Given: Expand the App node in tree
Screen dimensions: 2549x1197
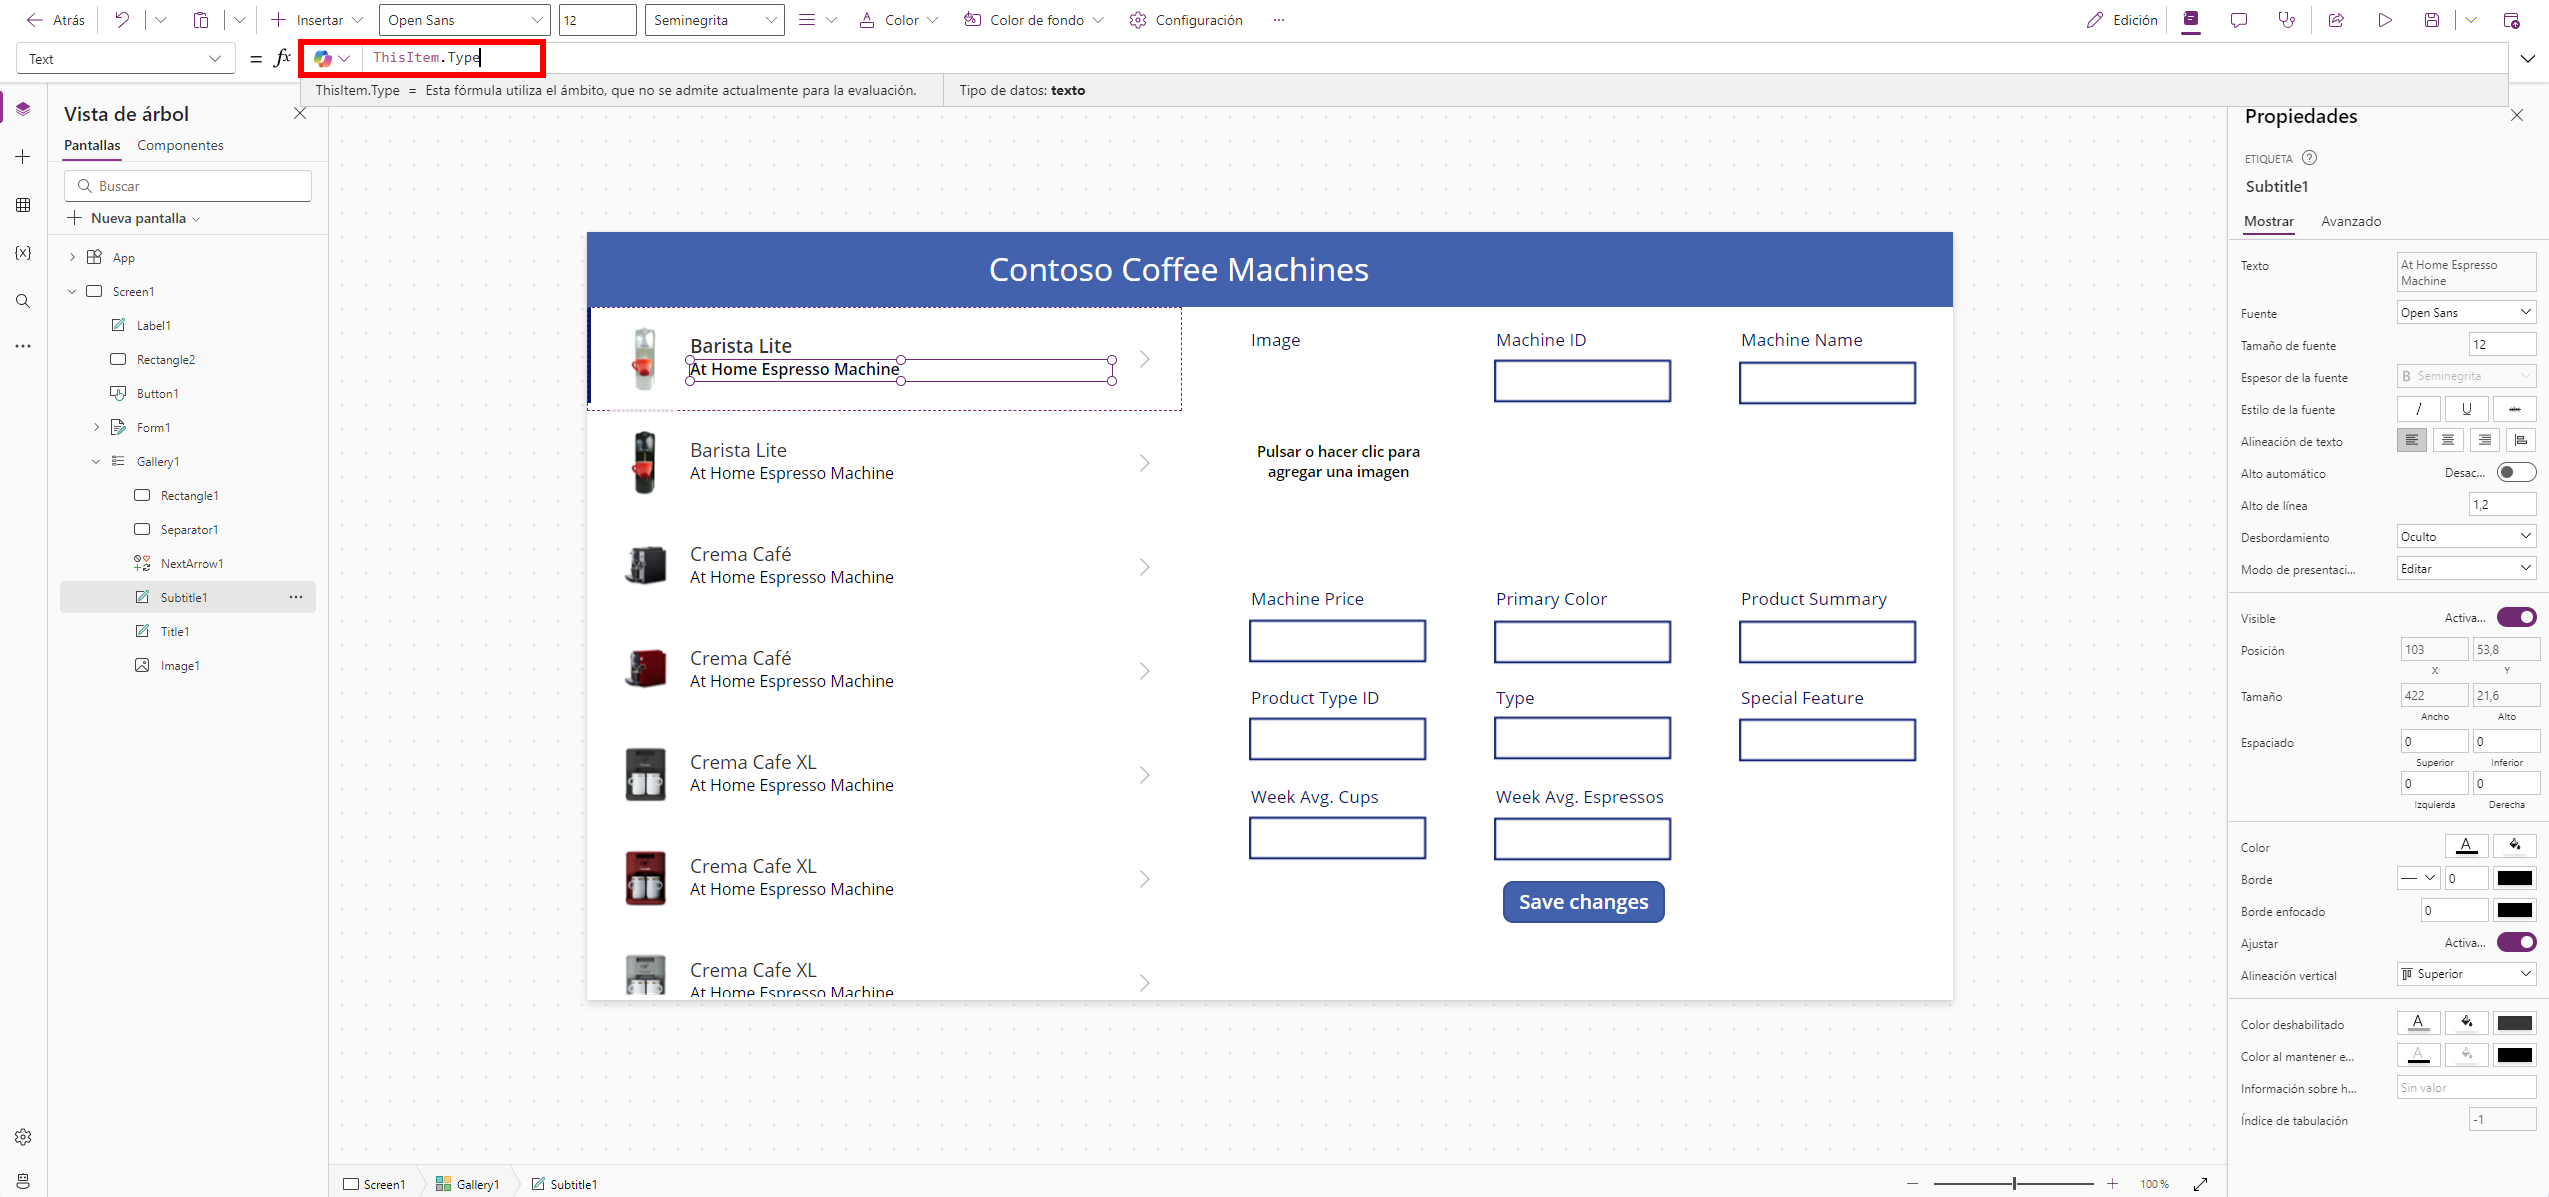Looking at the screenshot, I should coord(72,257).
